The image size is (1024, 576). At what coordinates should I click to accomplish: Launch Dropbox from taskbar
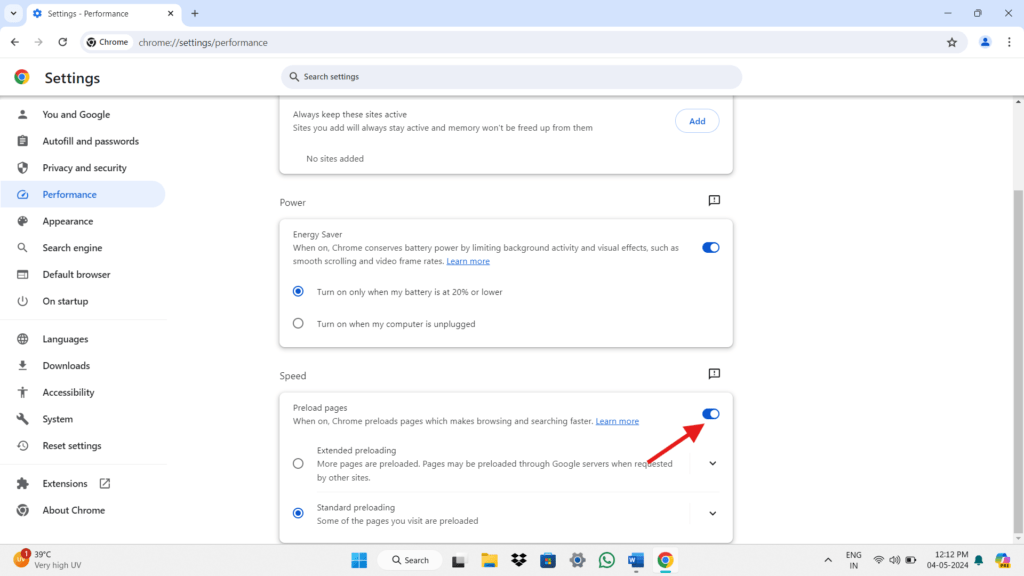[519, 560]
